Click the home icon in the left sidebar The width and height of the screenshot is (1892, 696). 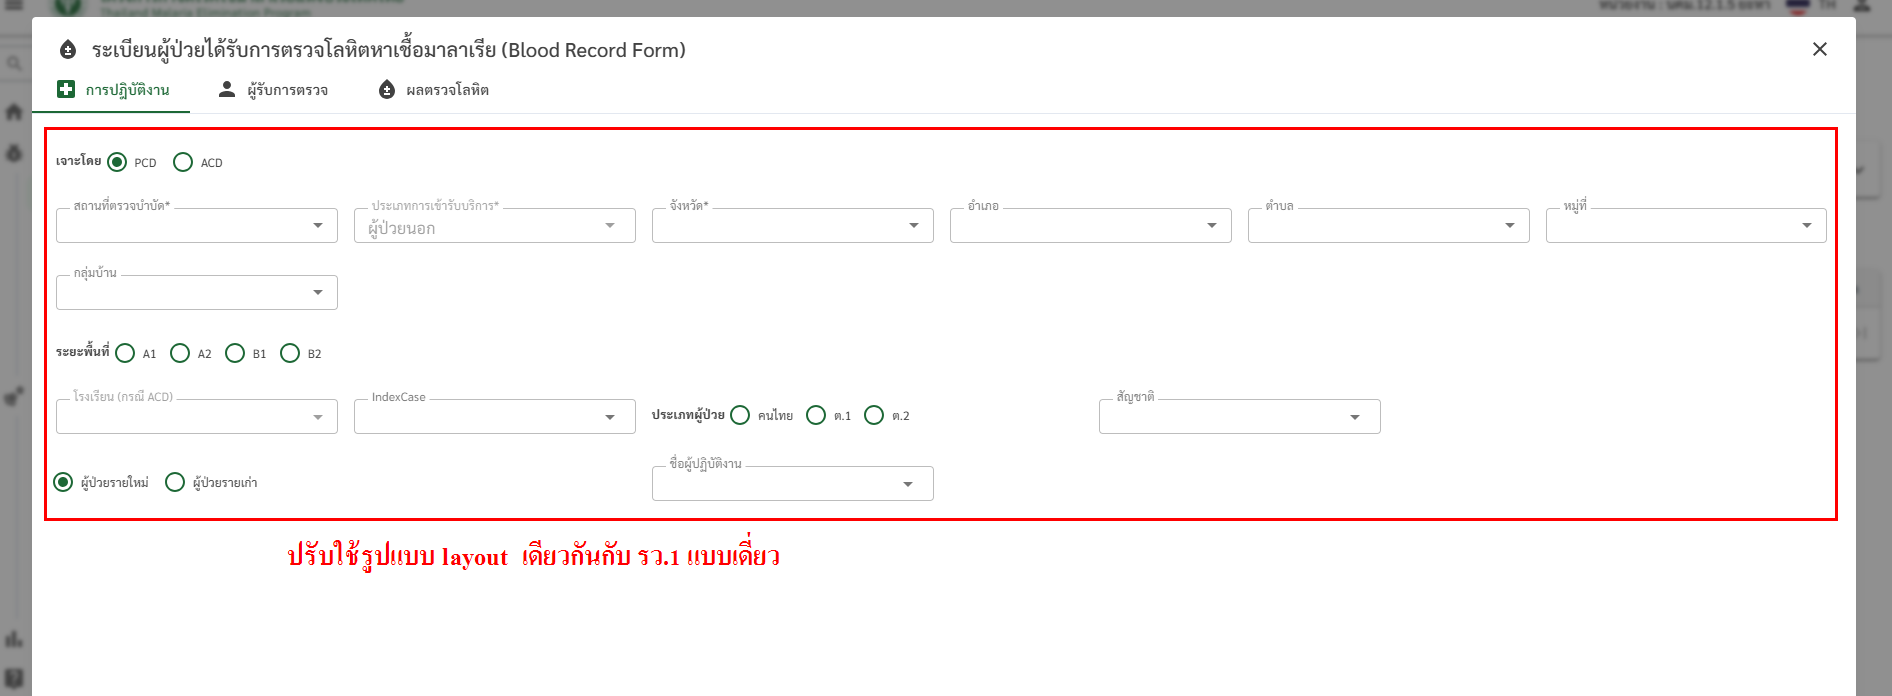click(x=14, y=111)
